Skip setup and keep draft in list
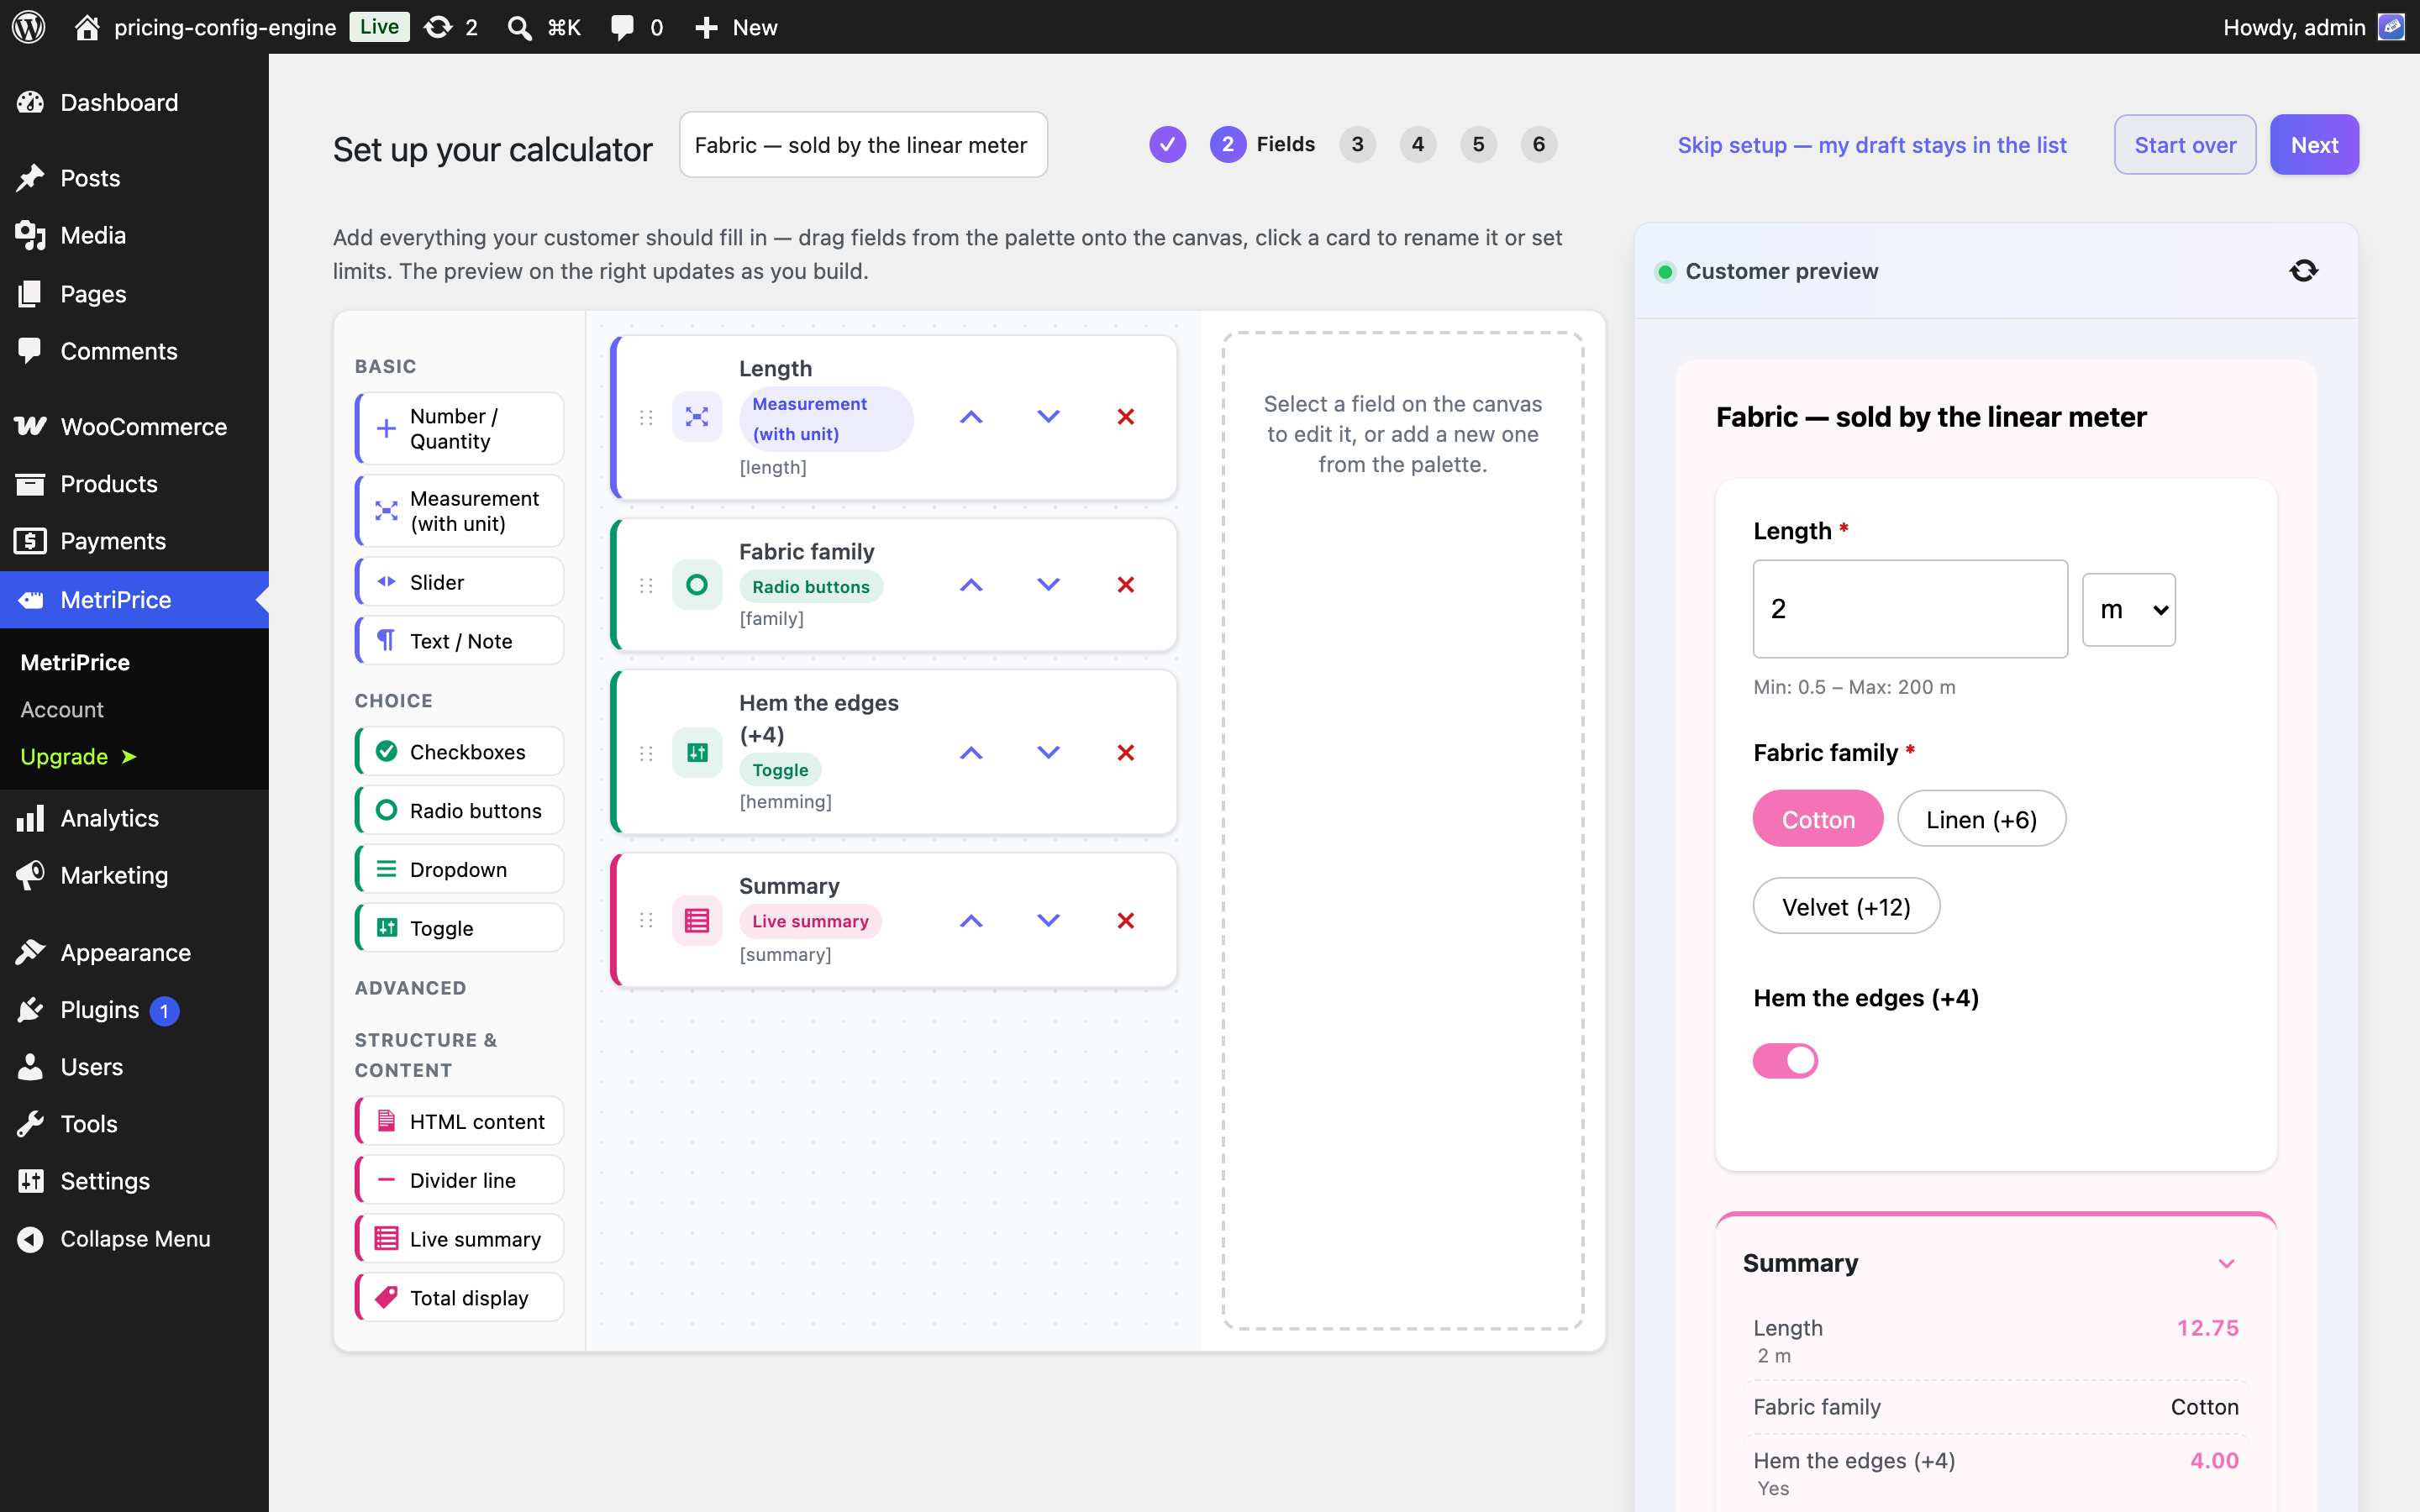This screenshot has height=1512, width=2420. pos(1872,145)
